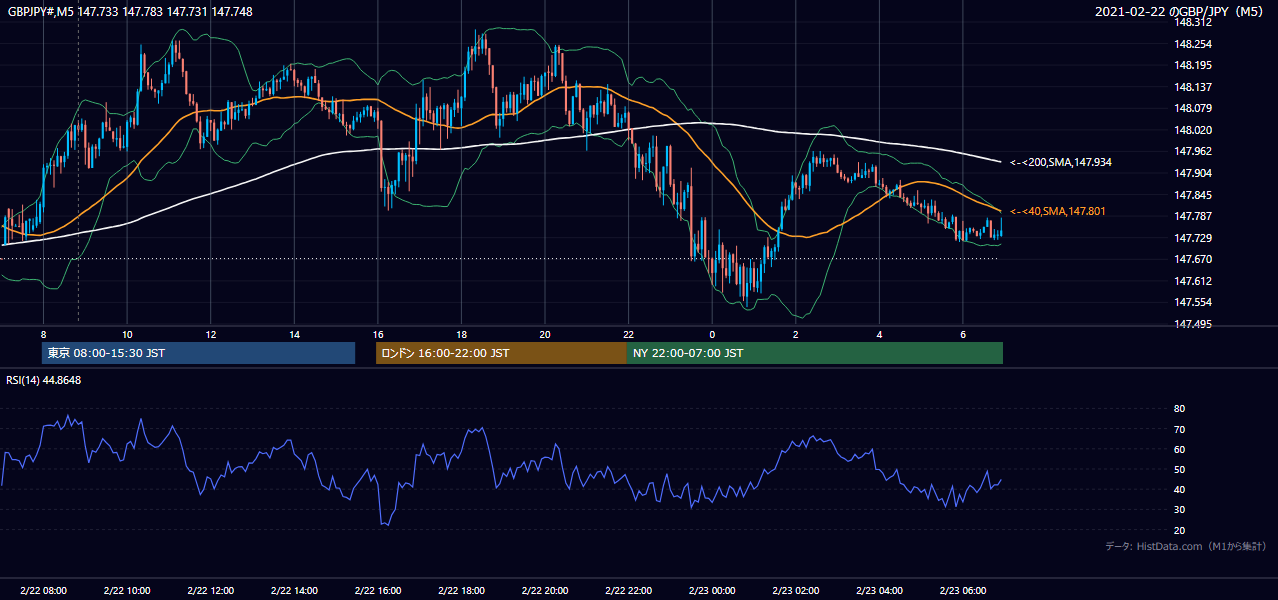Click hour tick 14 under price chart
The height and width of the screenshot is (600, 1278).
tap(294, 334)
